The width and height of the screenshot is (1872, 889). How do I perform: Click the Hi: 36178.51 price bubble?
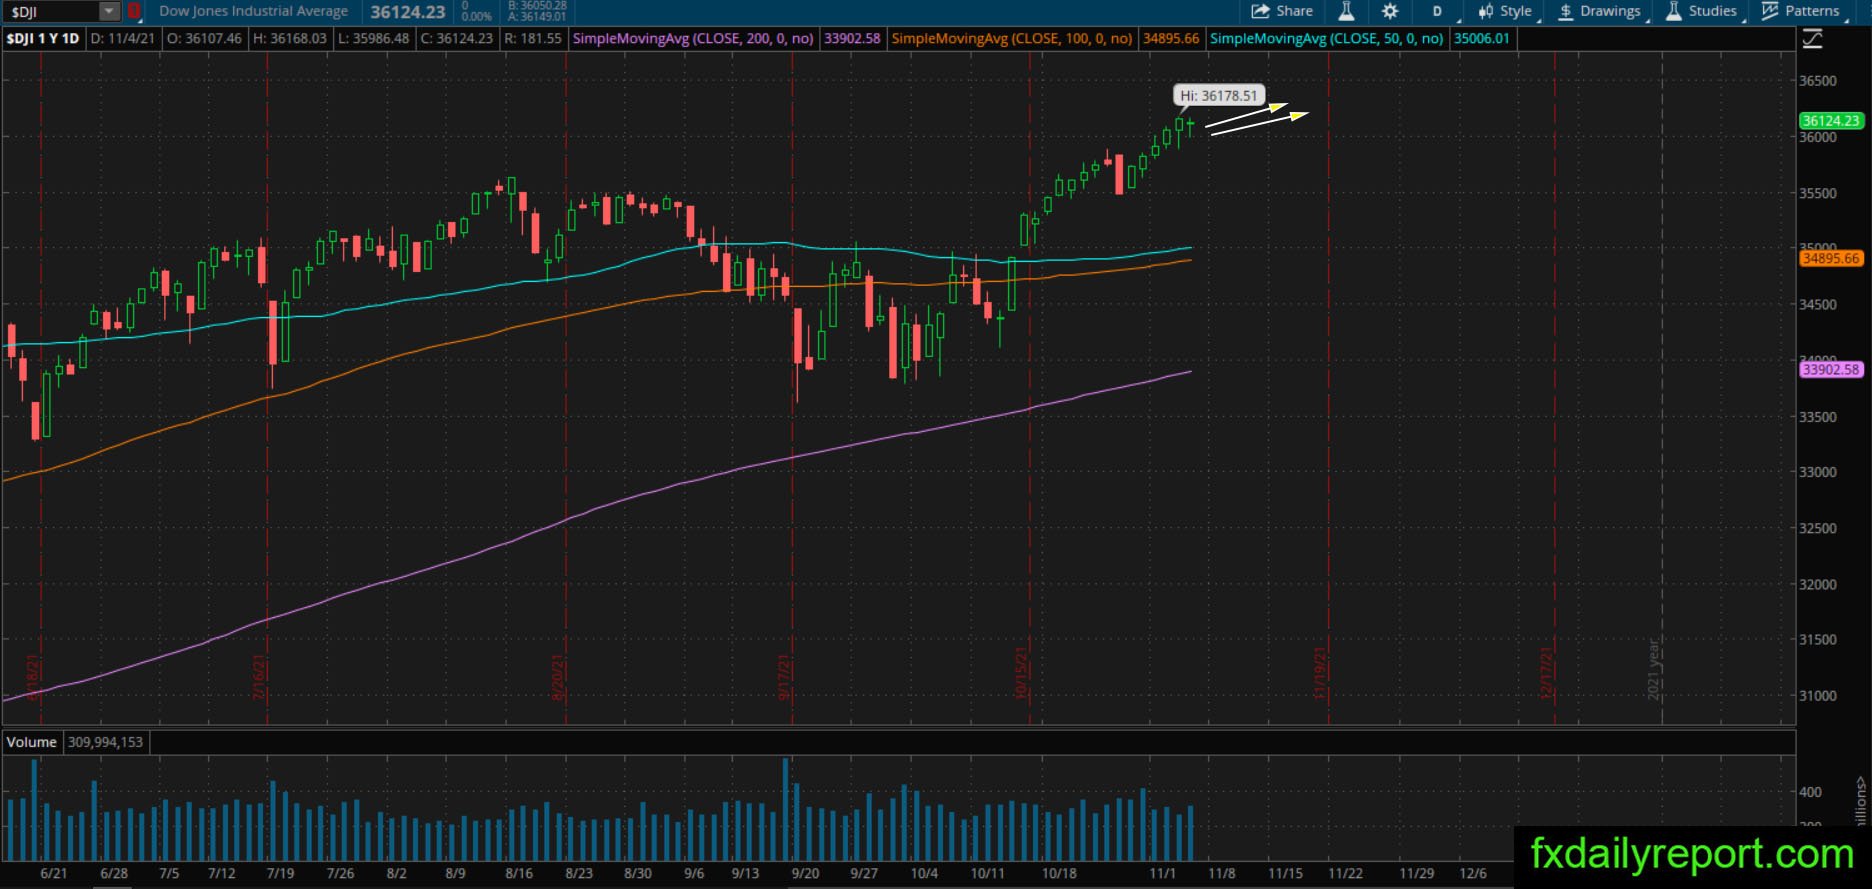coord(1218,96)
